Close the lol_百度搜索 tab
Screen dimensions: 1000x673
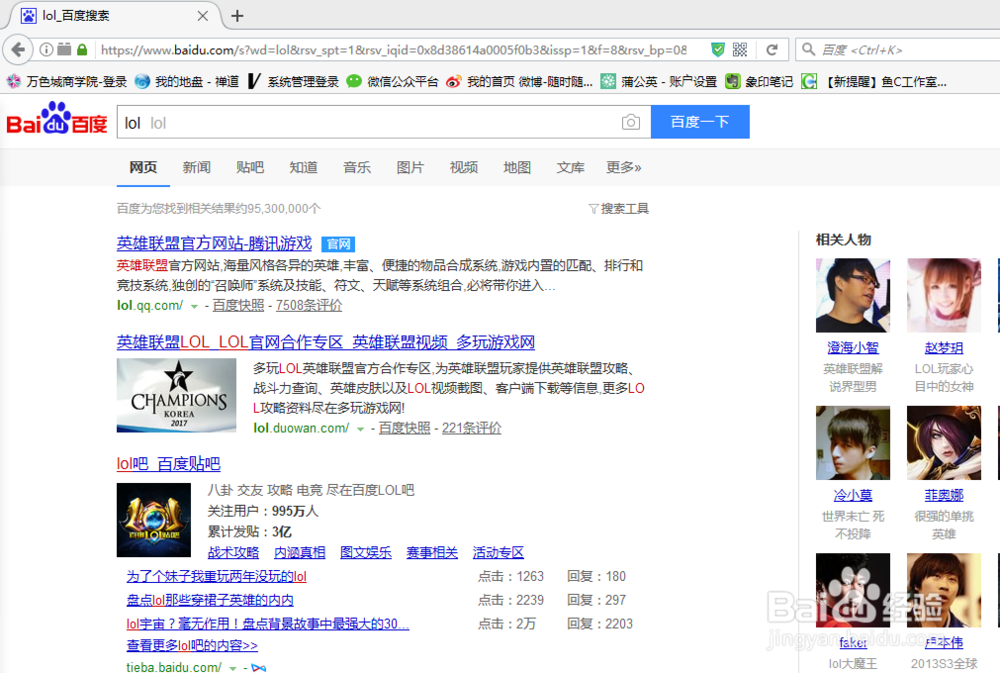click(203, 15)
